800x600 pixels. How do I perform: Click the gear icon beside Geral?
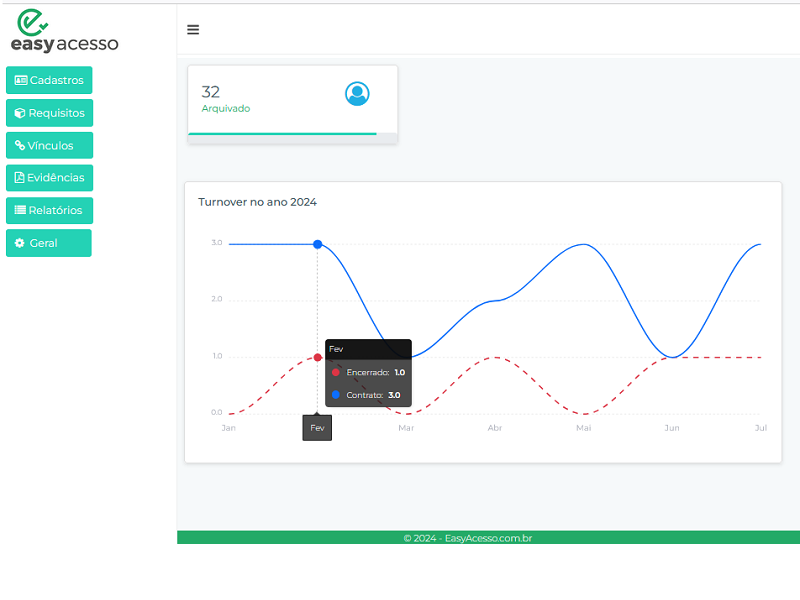pos(20,243)
